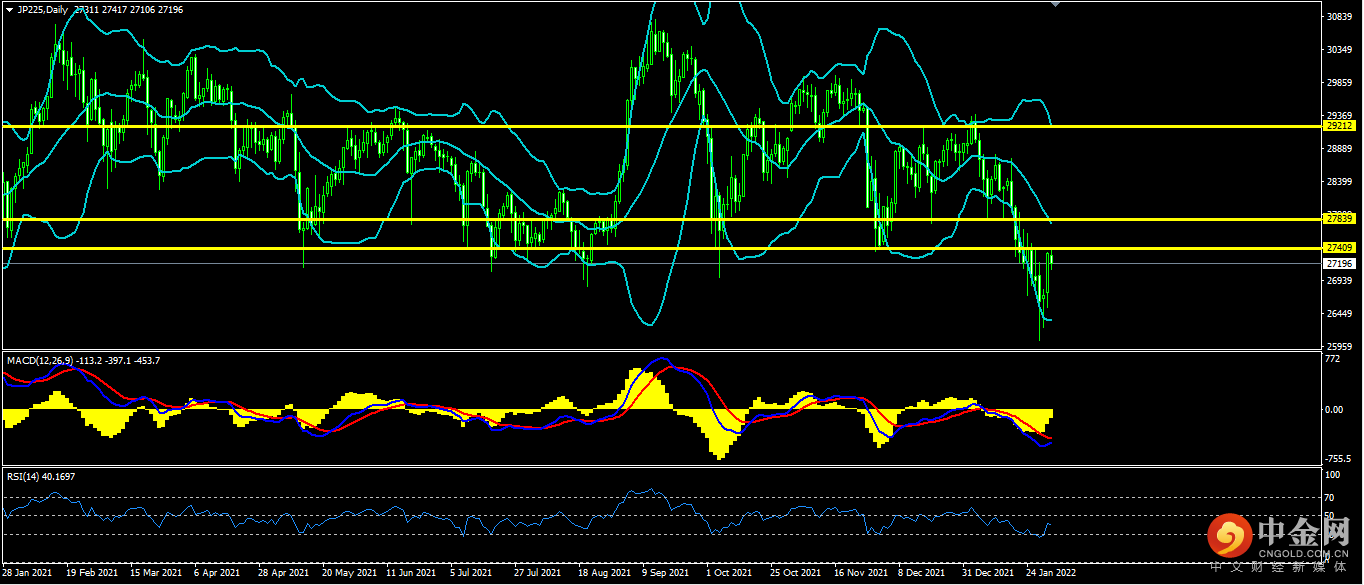The width and height of the screenshot is (1364, 585).
Task: Click the 16 Nov 2021 date label
Action: pyautogui.click(x=860, y=573)
